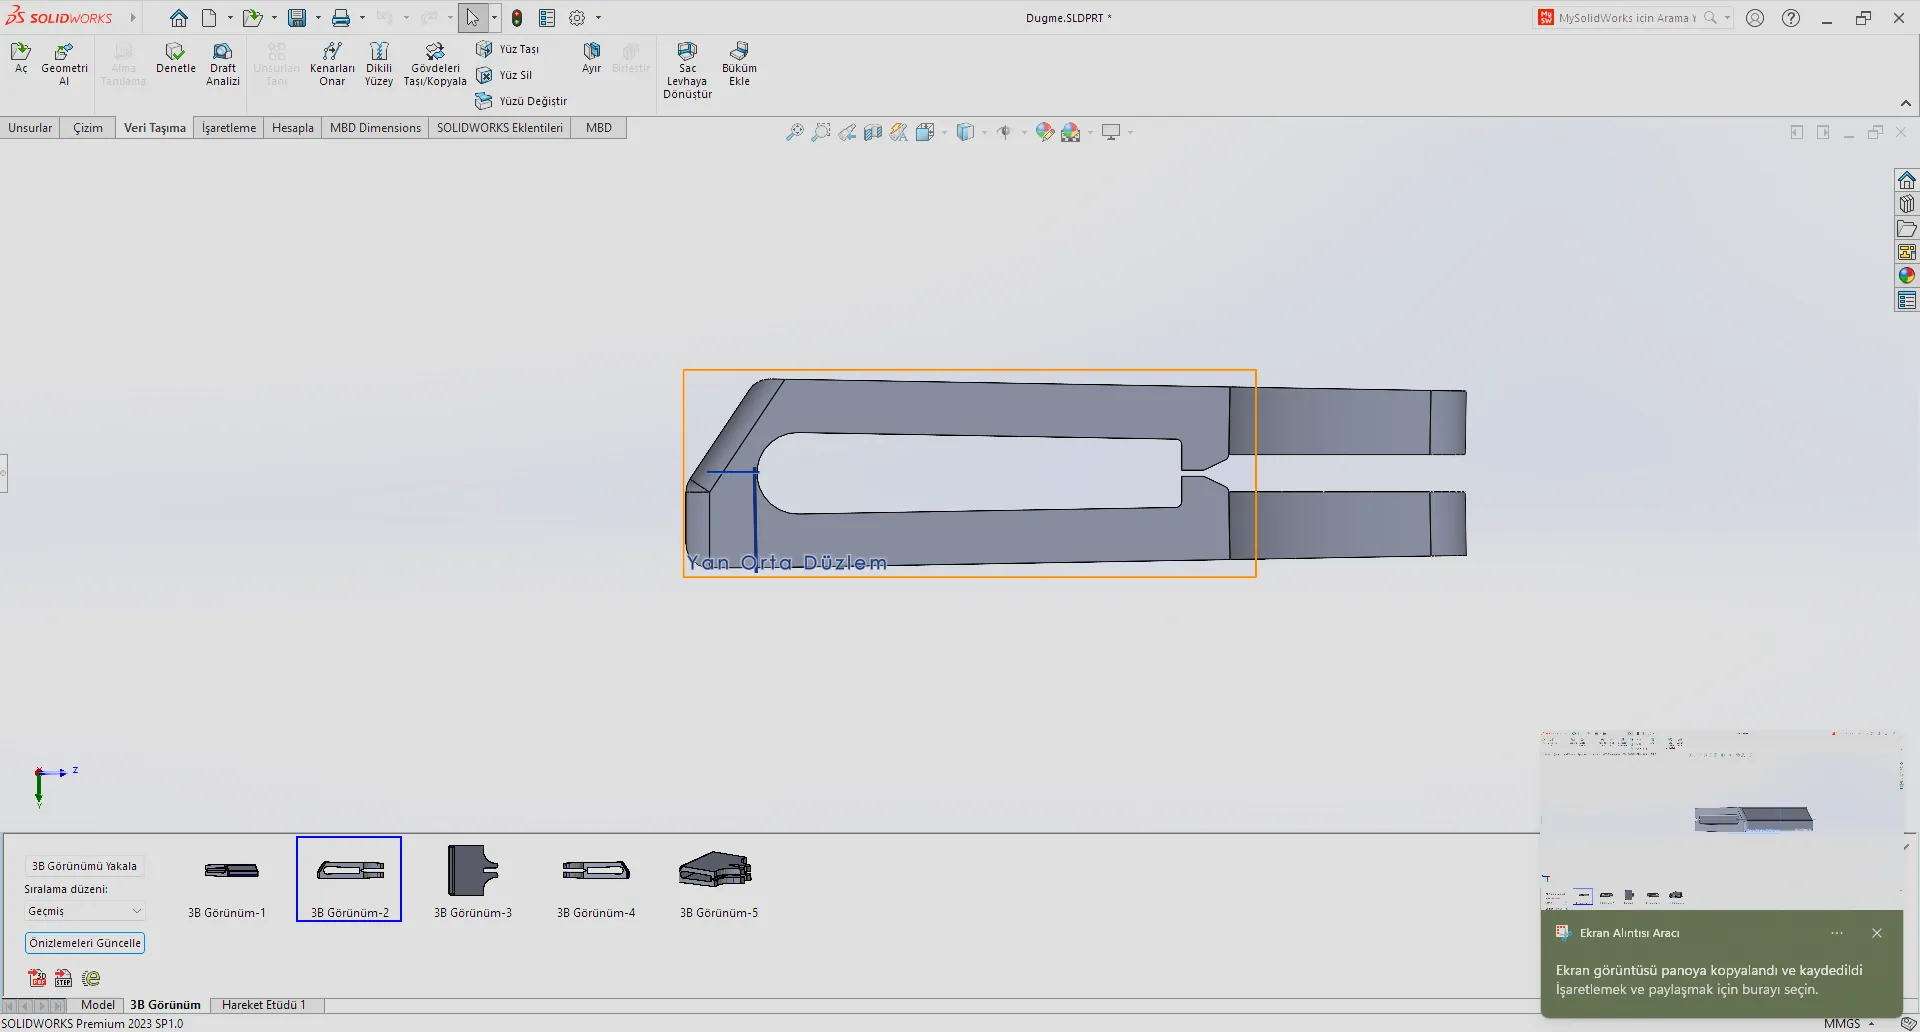This screenshot has width=1920, height=1032.
Task: Click the Apply Scene icon
Action: (x=1070, y=132)
